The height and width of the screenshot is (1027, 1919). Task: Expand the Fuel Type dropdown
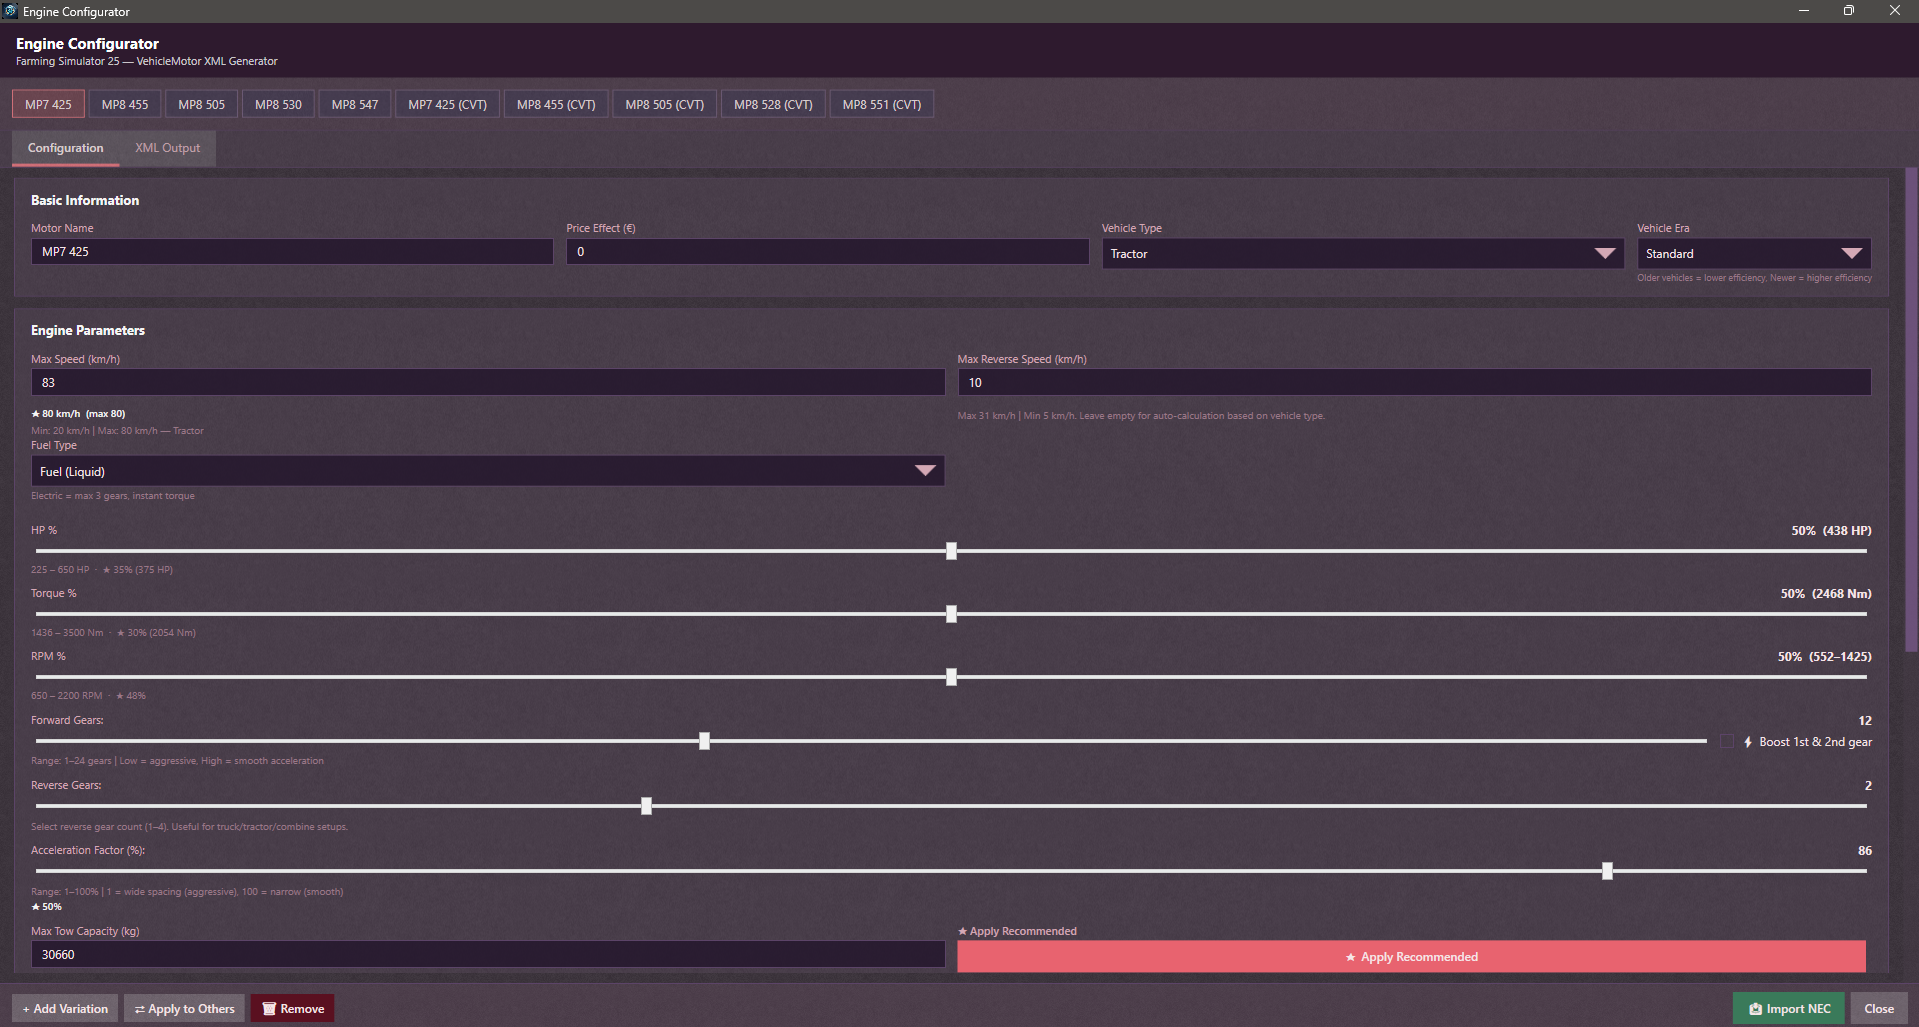(488, 471)
